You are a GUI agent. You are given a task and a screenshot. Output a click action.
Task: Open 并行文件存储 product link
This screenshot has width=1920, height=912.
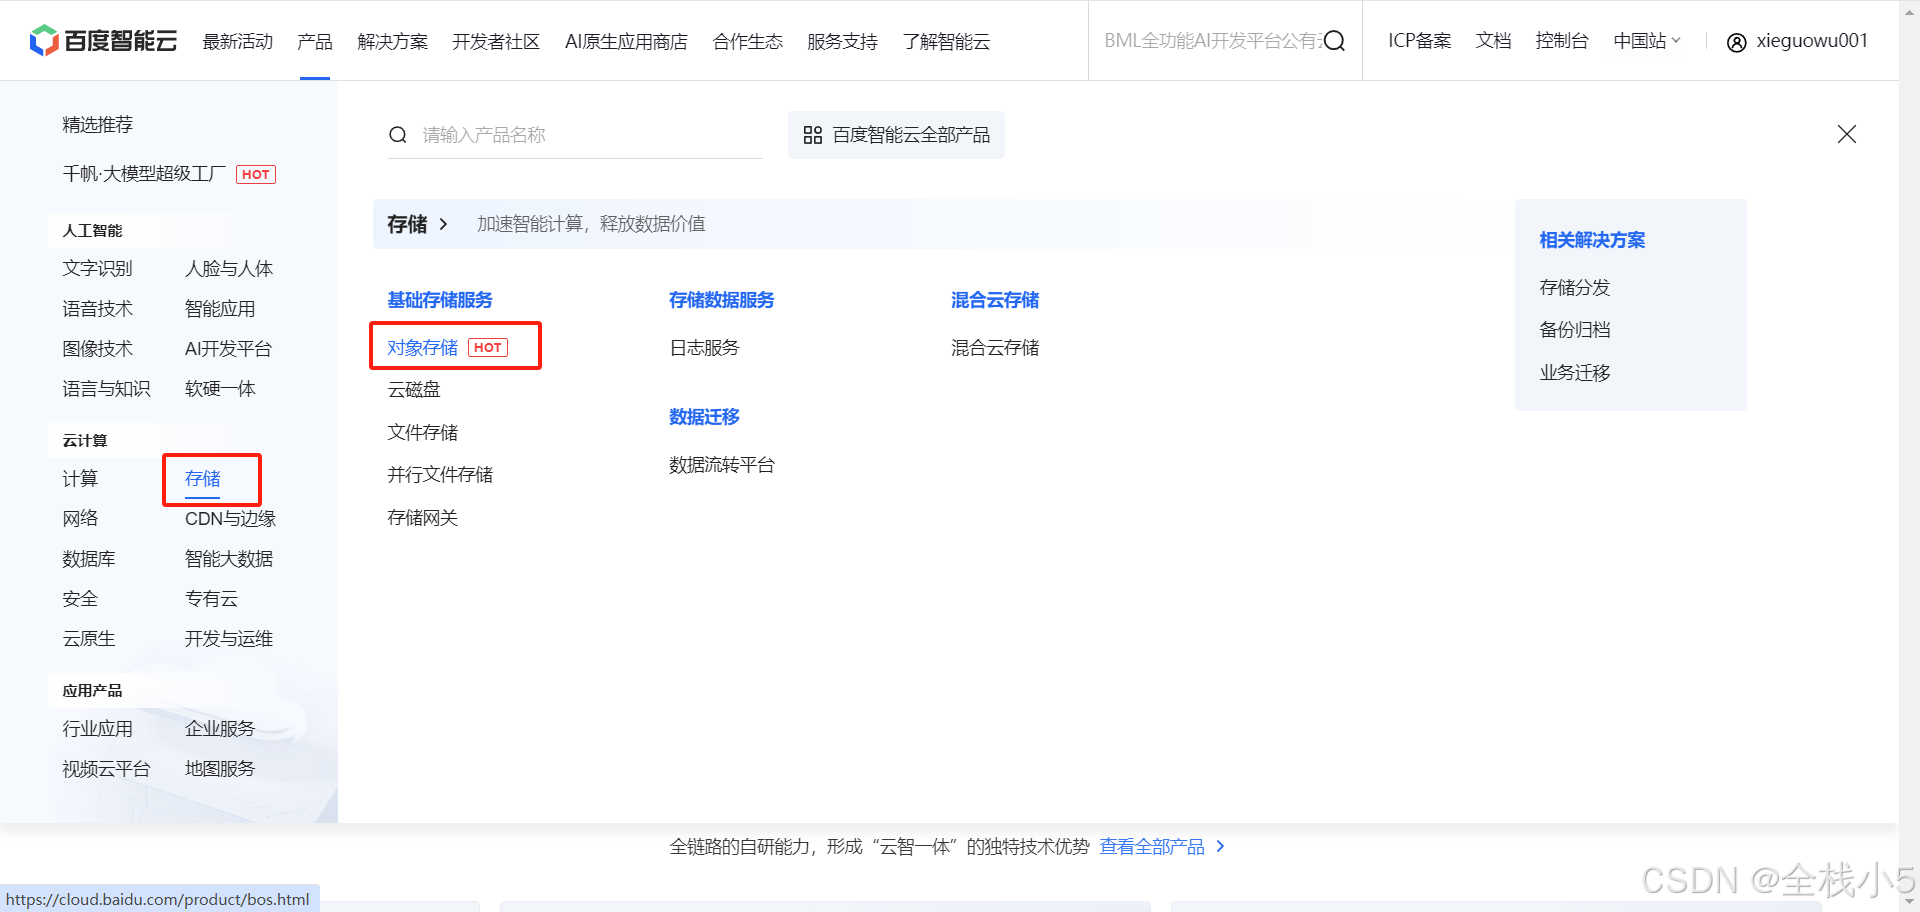click(440, 475)
